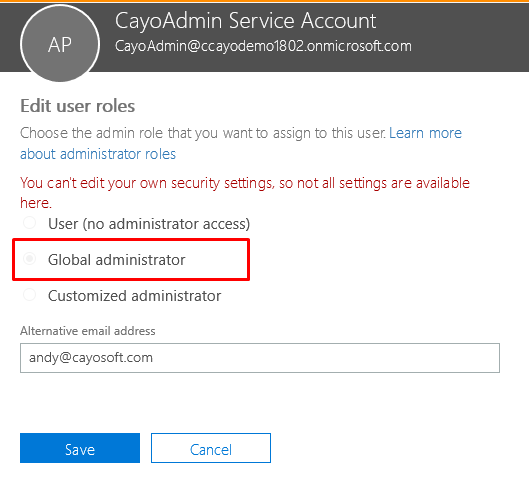The image size is (529, 477).
Task: Click the 'about administrator roles' link text
Action: click(x=98, y=154)
